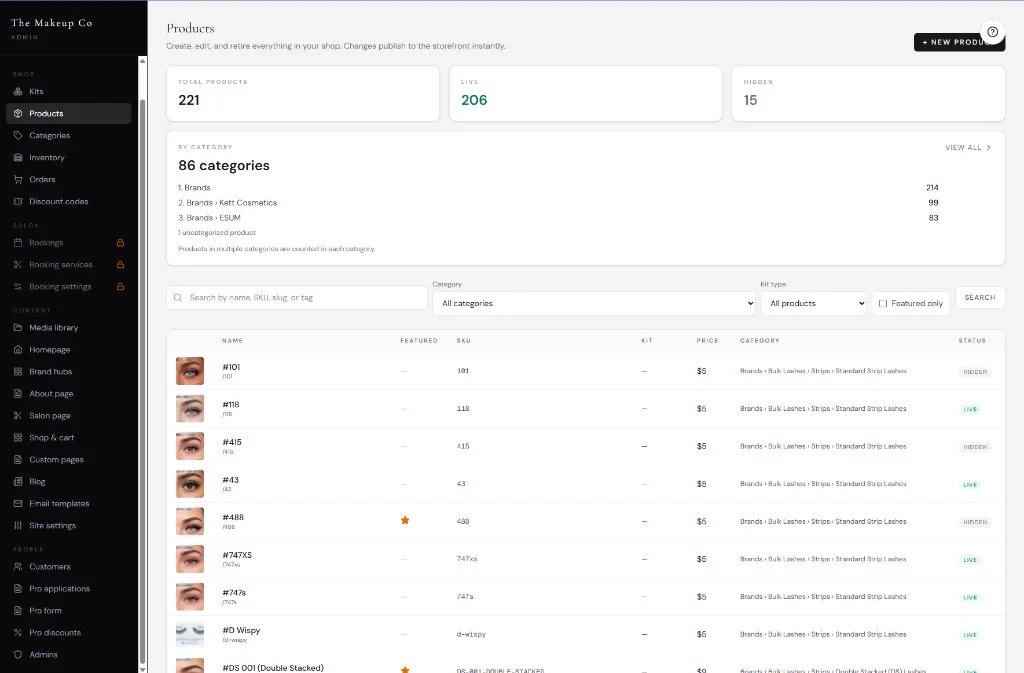Click the Discount codes ticket icon
The width and height of the screenshot is (1024, 673).
point(18,202)
